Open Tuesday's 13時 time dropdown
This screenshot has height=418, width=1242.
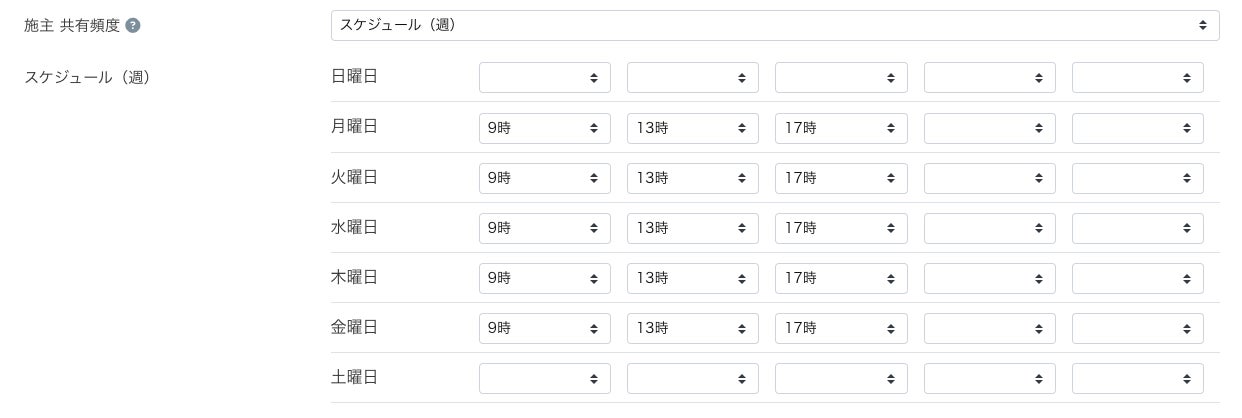tap(692, 178)
